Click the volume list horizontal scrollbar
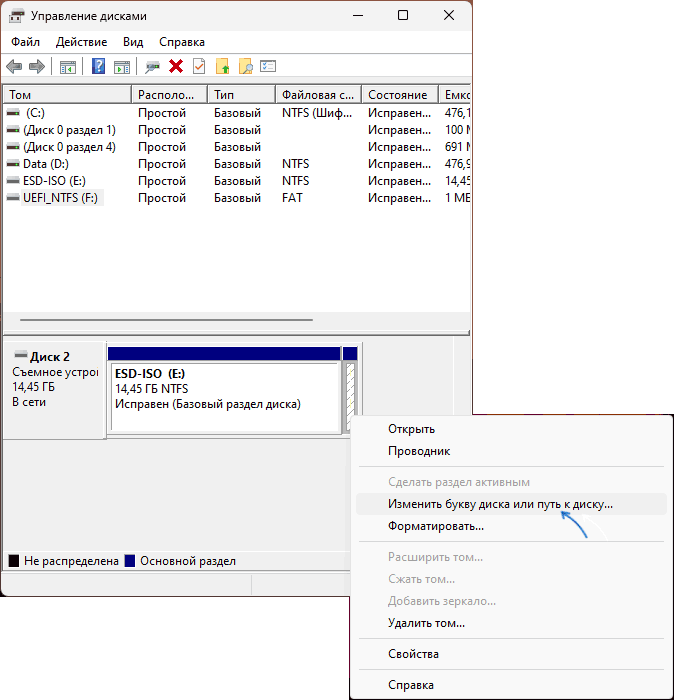The width and height of the screenshot is (674, 700). pyautogui.click(x=166, y=320)
